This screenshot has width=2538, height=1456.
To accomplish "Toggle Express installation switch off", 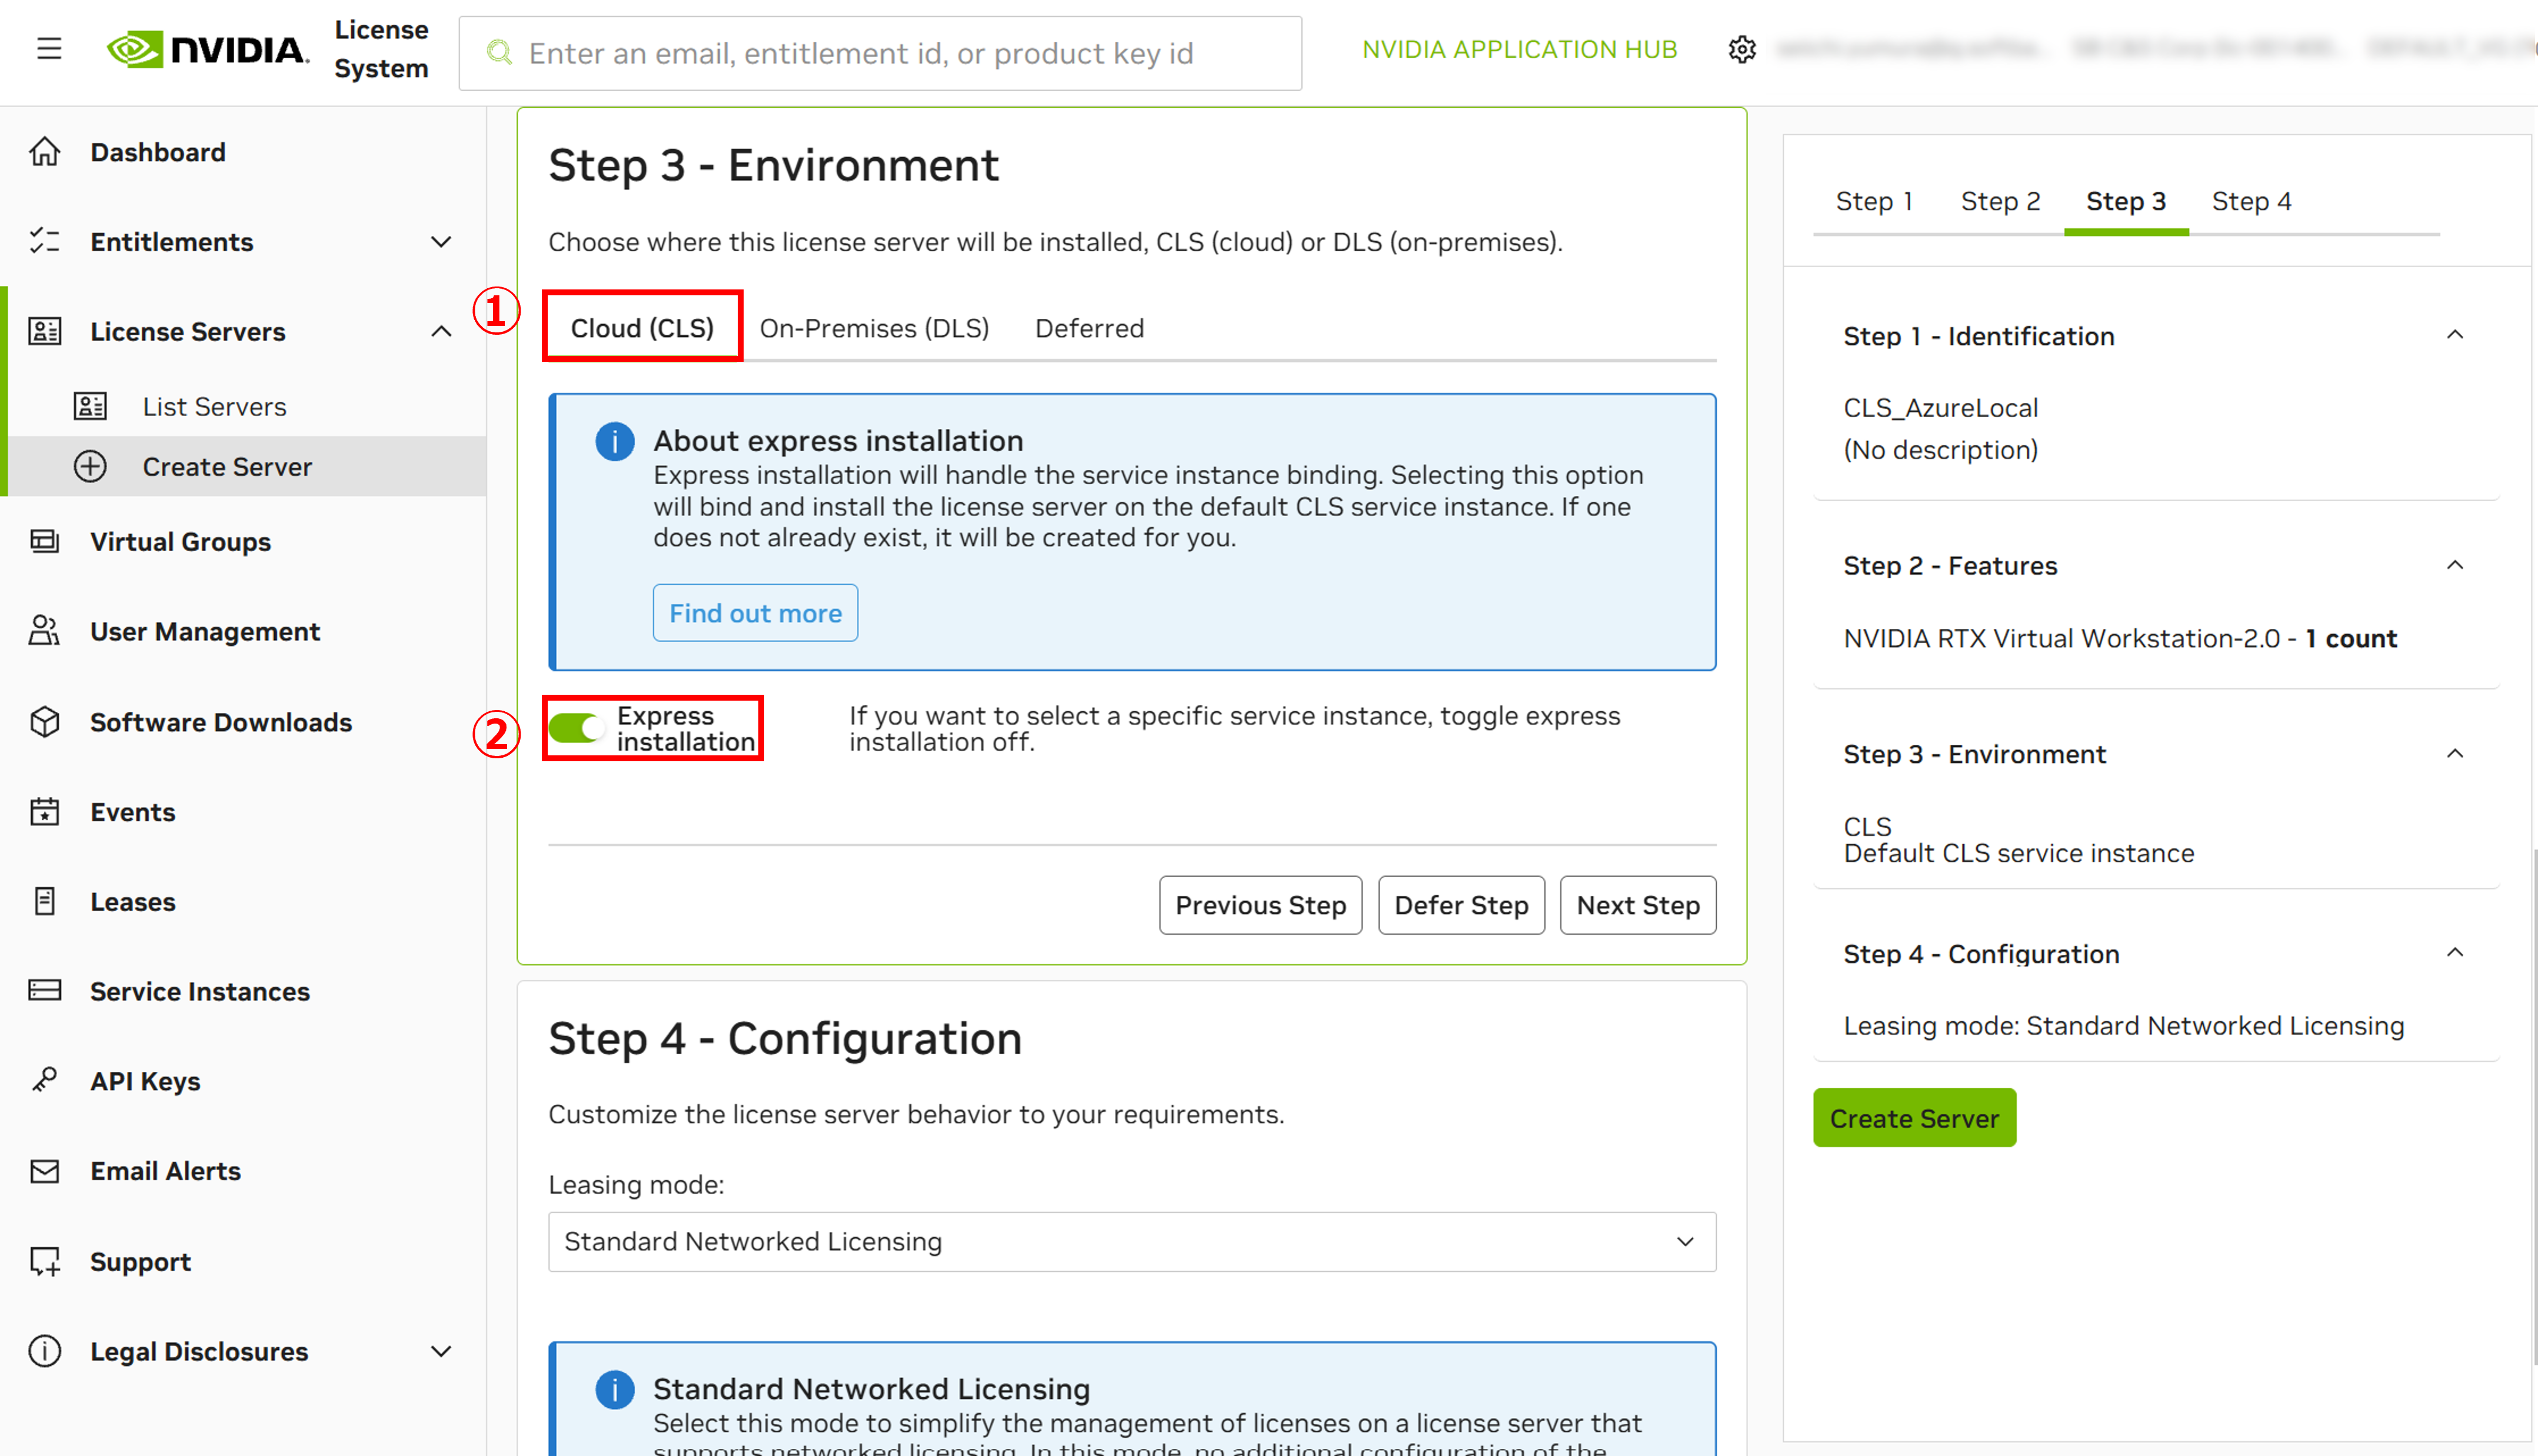I will (x=577, y=728).
